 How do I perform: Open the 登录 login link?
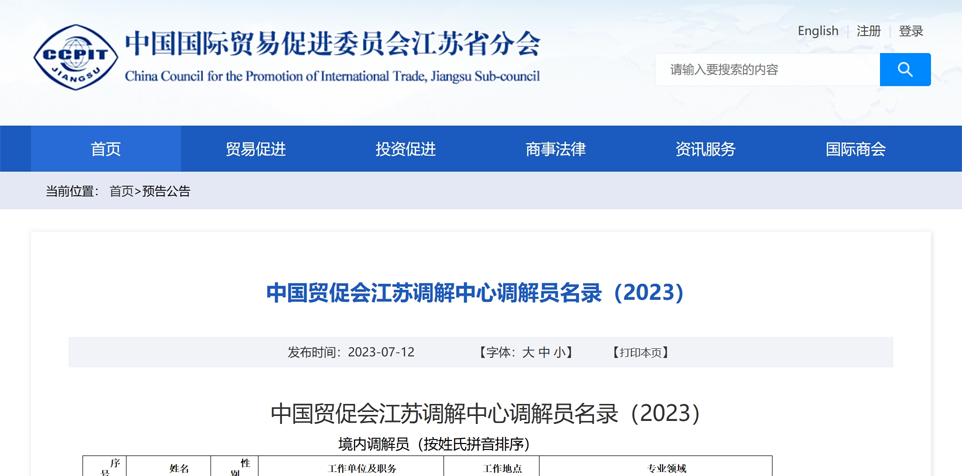tap(911, 31)
